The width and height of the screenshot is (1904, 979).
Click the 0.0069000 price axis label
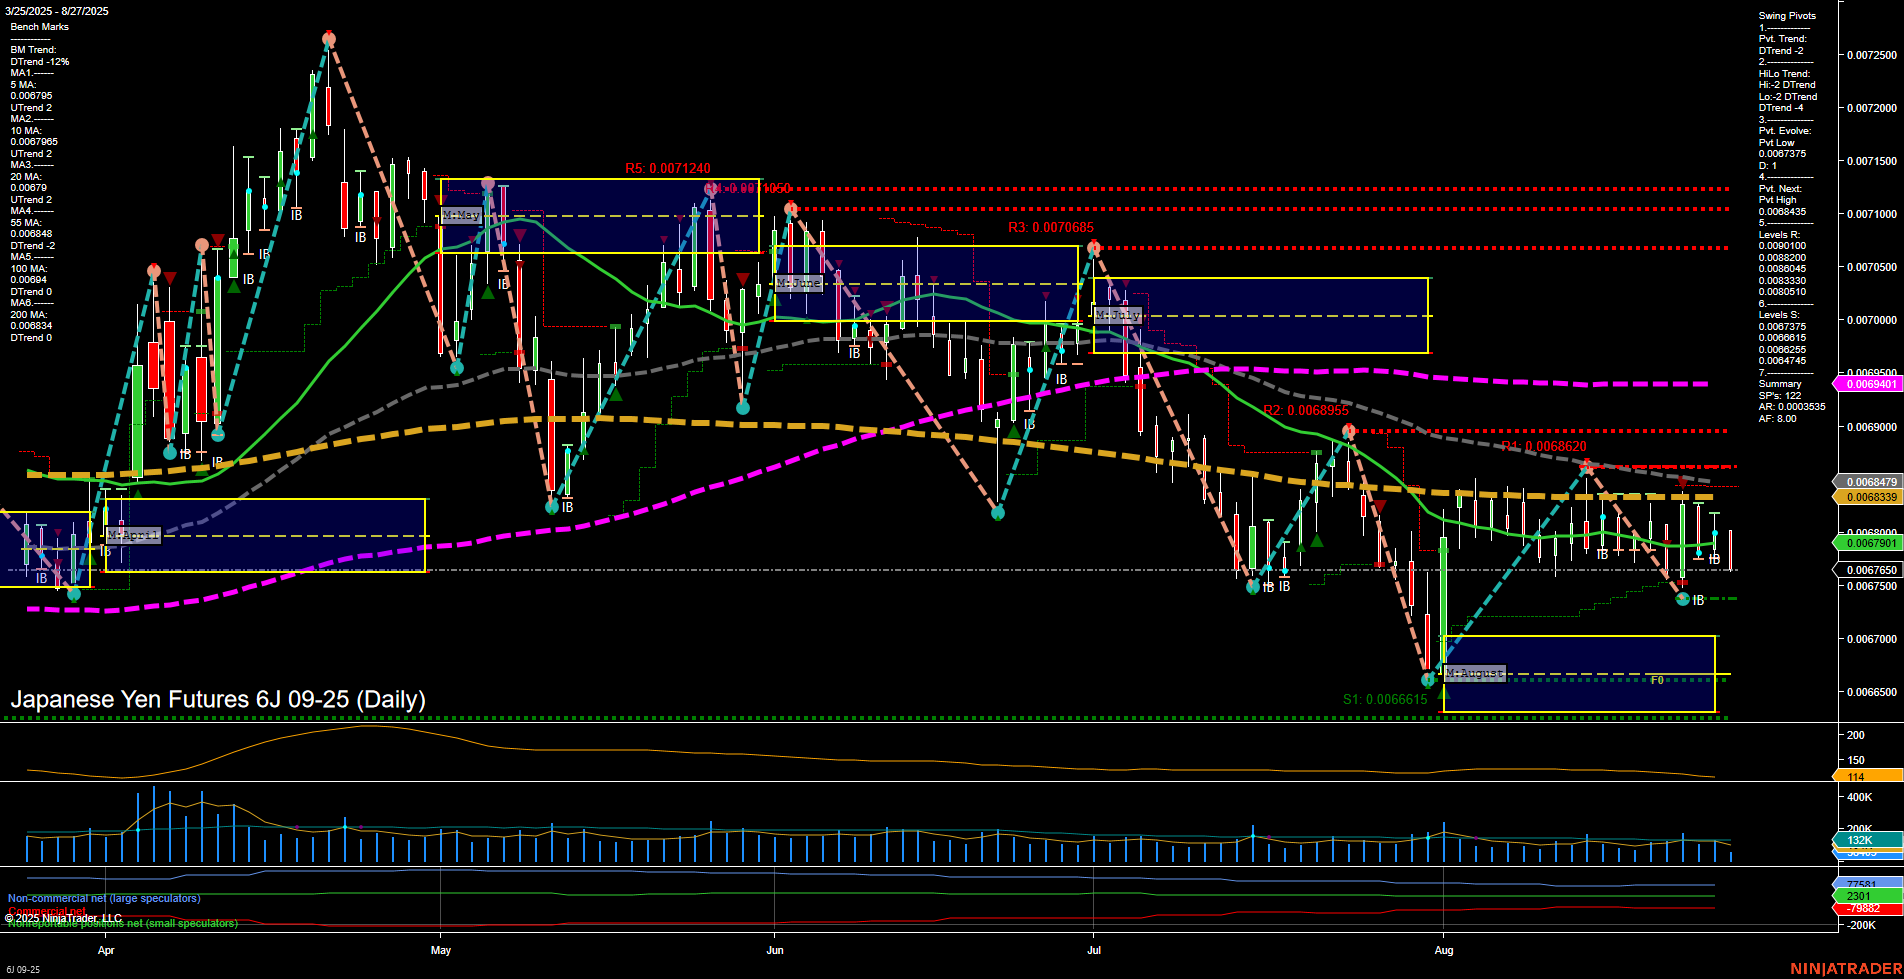click(x=1872, y=427)
